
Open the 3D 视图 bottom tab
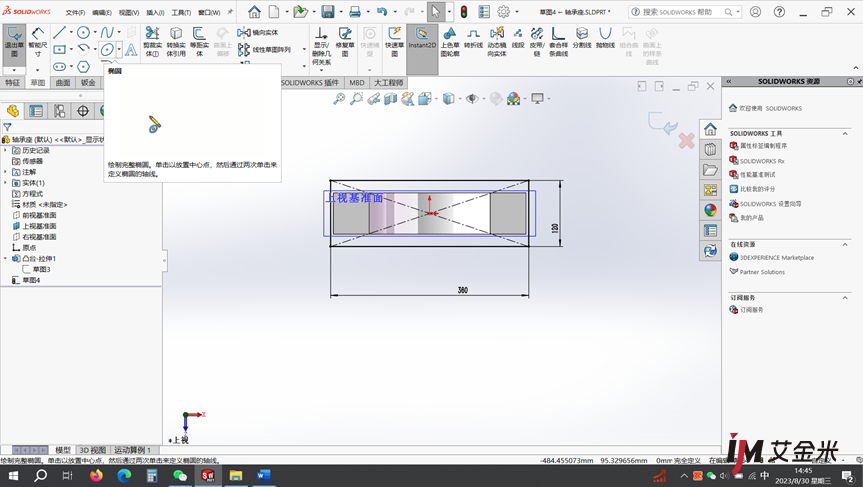coord(92,450)
